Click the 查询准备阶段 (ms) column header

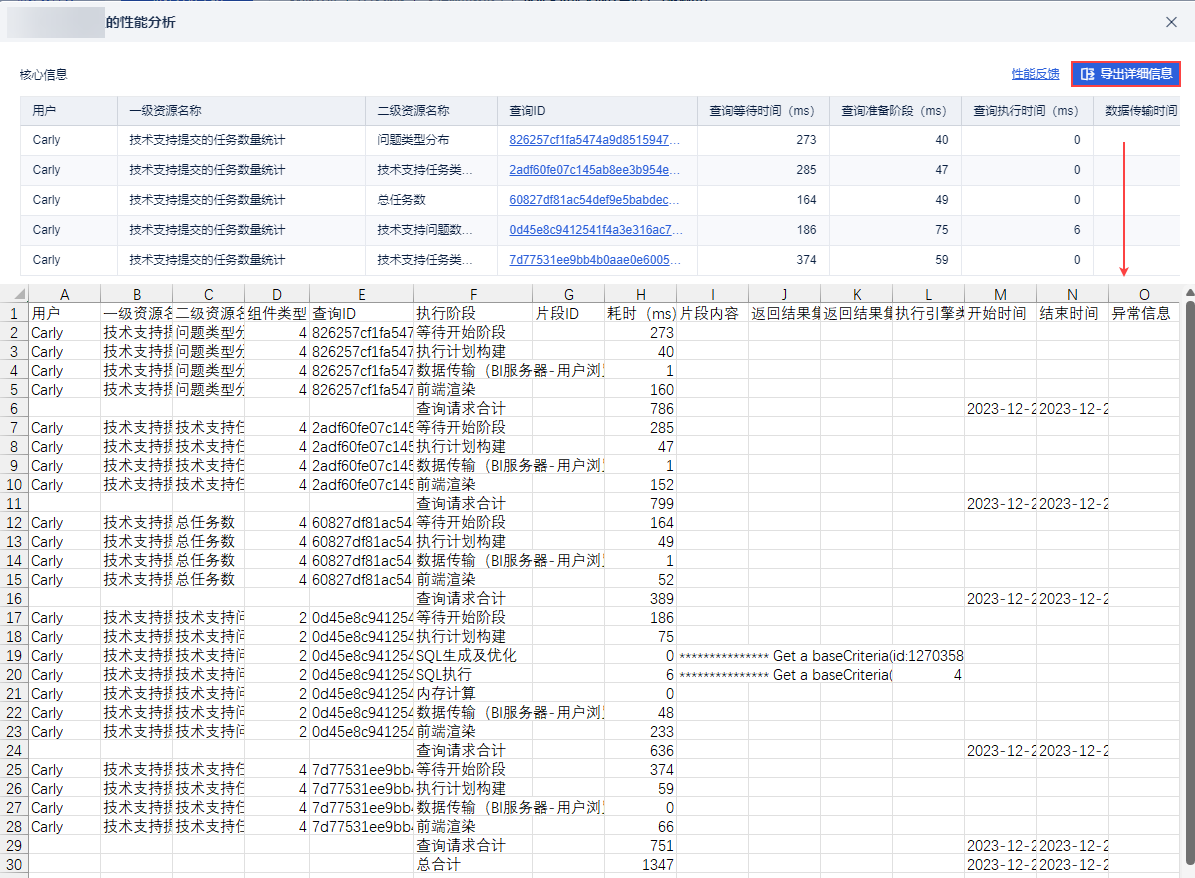coord(895,111)
